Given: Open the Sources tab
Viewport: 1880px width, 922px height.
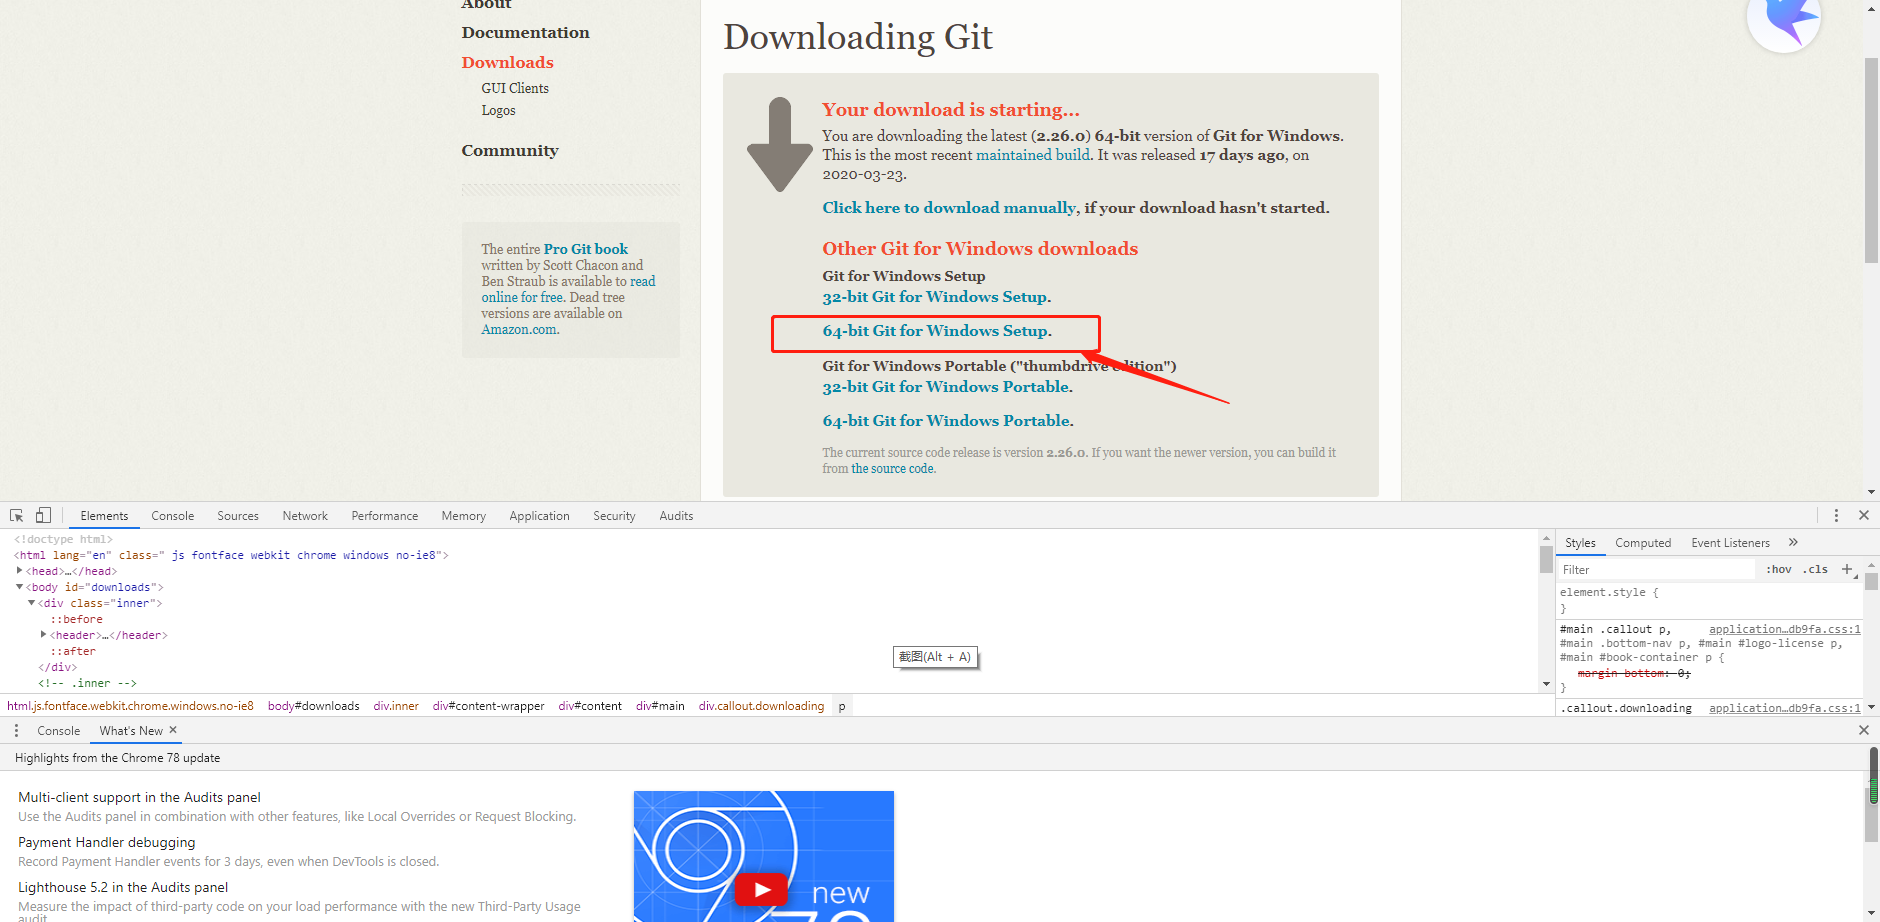Looking at the screenshot, I should point(238,516).
